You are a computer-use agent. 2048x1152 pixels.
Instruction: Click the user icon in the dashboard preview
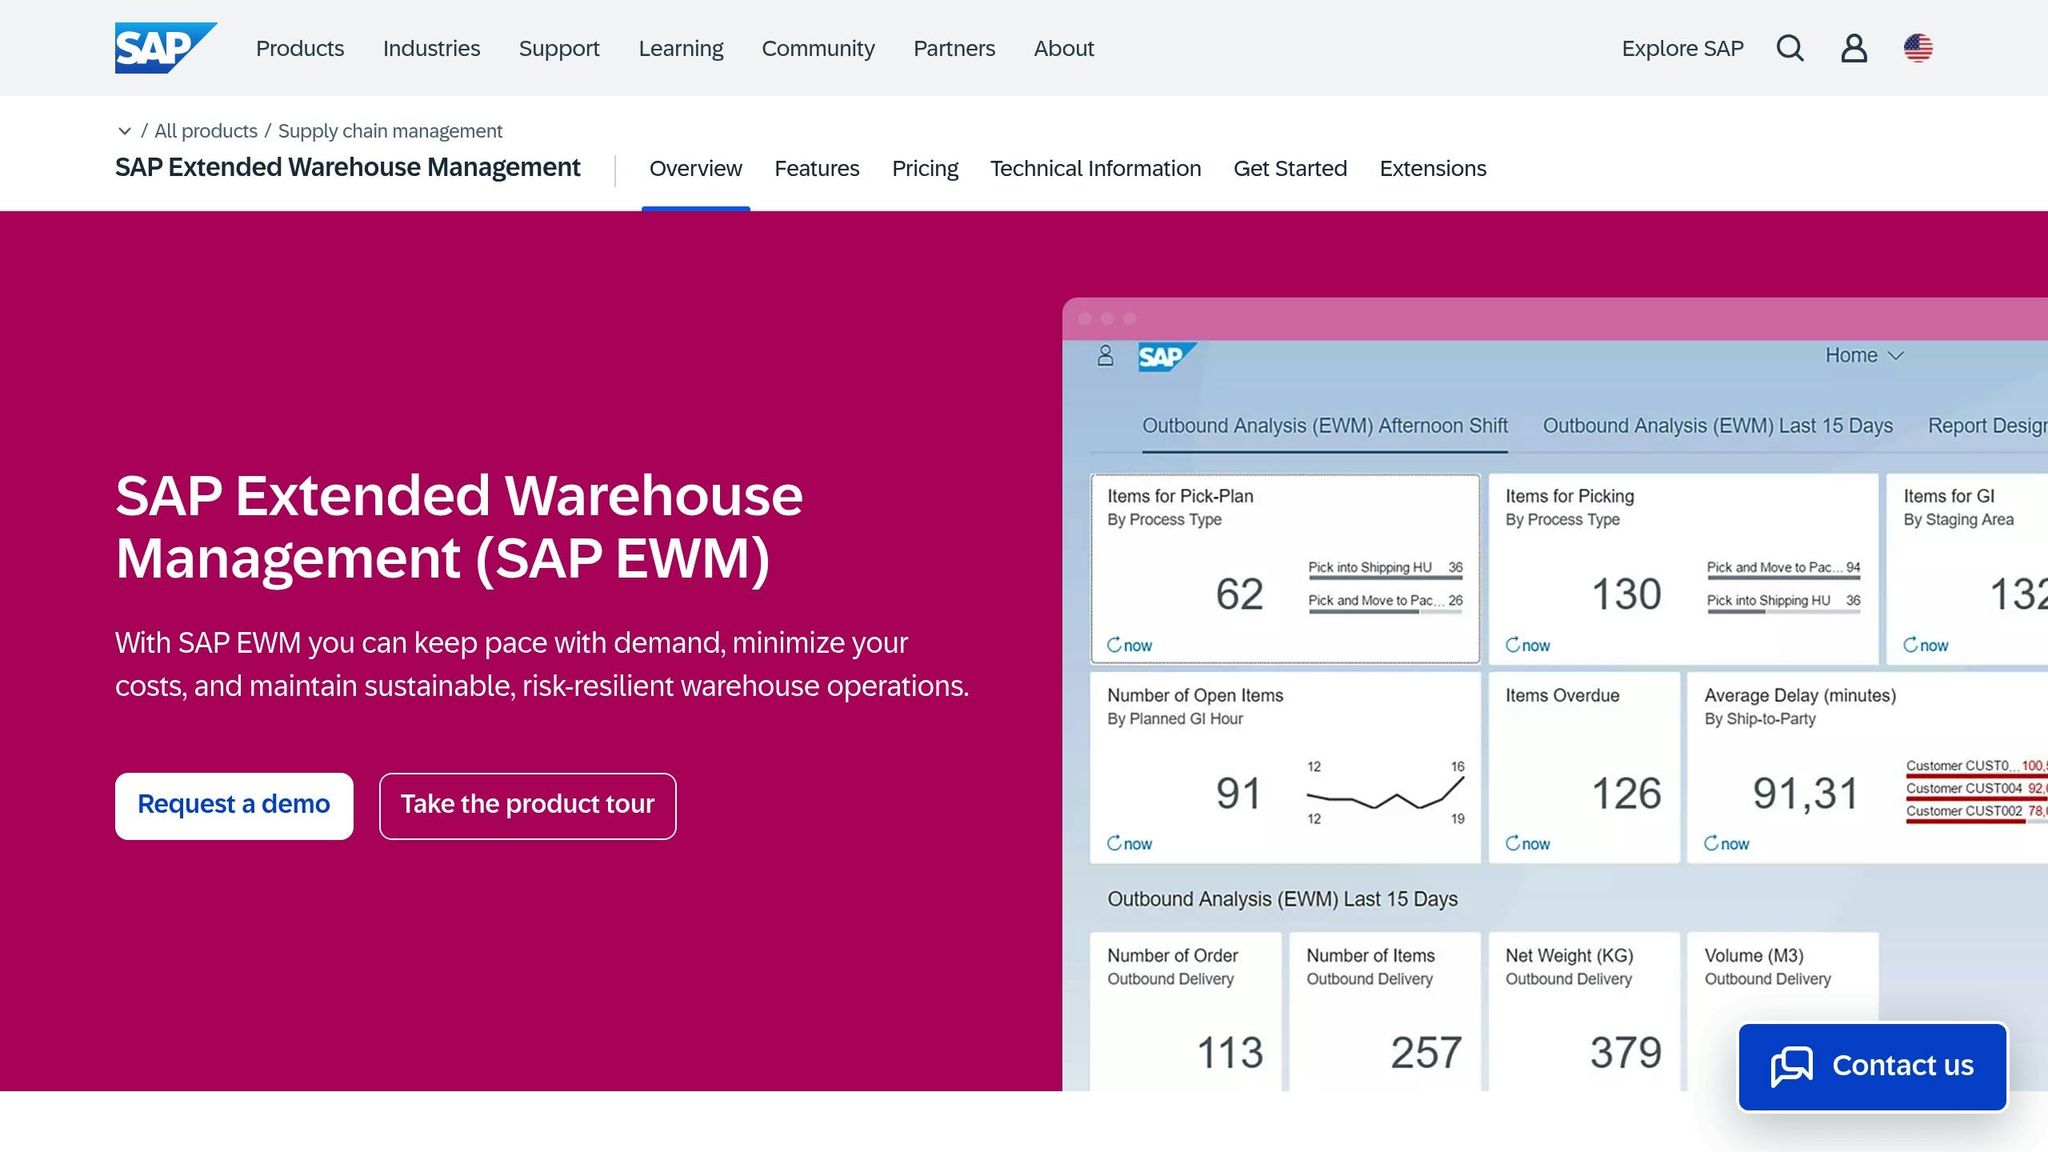1105,356
